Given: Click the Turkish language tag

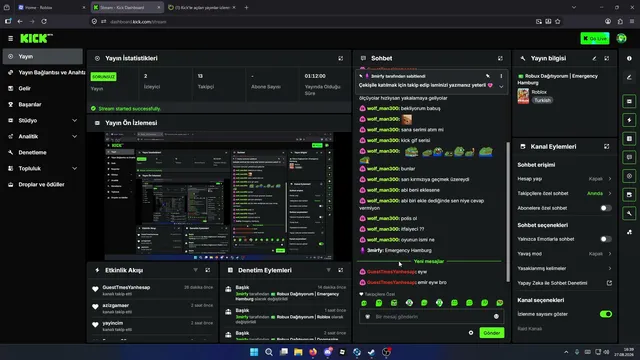Looking at the screenshot, I should pyautogui.click(x=542, y=100).
